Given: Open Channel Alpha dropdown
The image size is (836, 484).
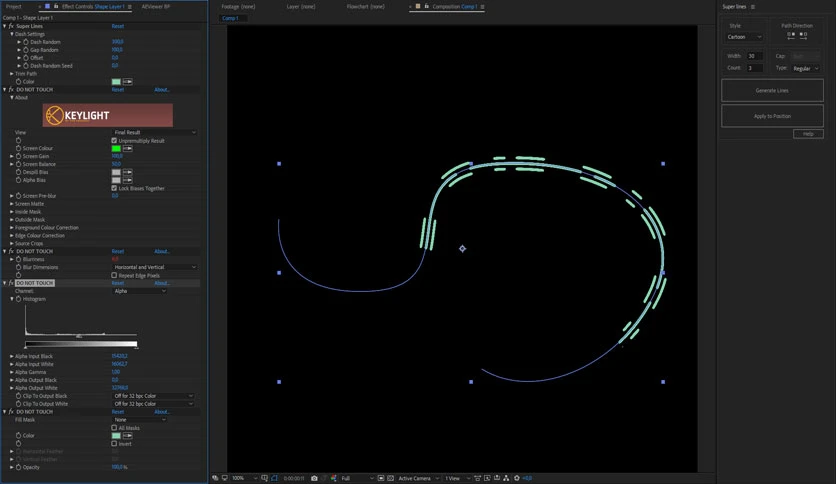Looking at the screenshot, I should click(140, 291).
